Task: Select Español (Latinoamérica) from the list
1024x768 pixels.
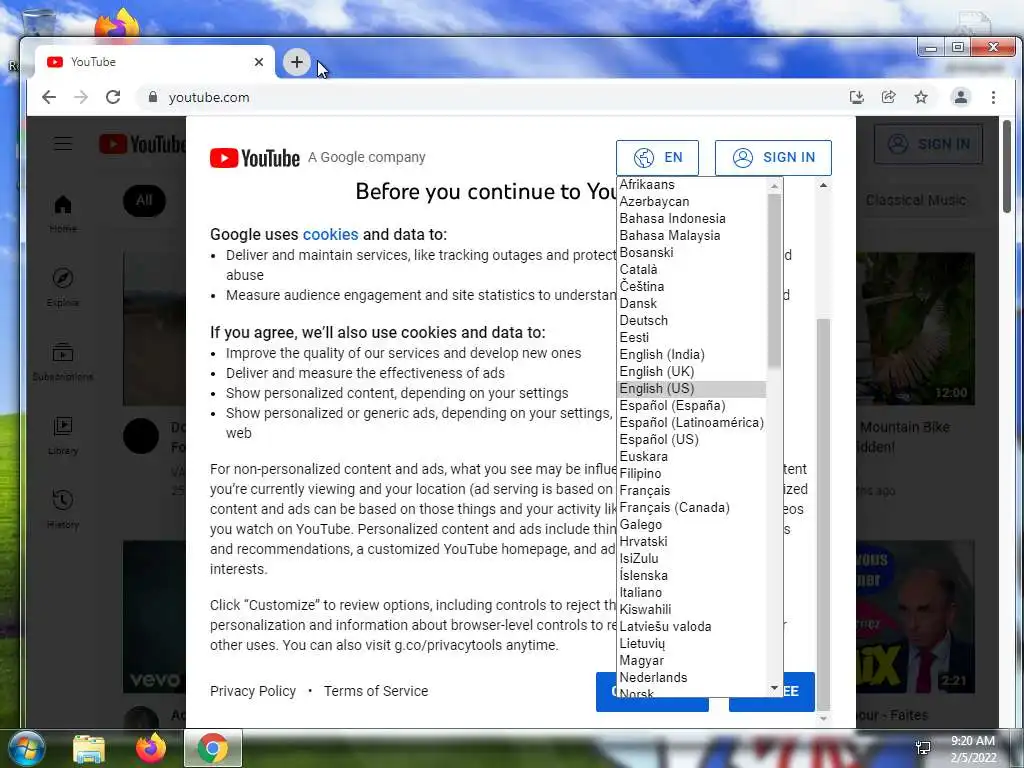Action: [692, 423]
